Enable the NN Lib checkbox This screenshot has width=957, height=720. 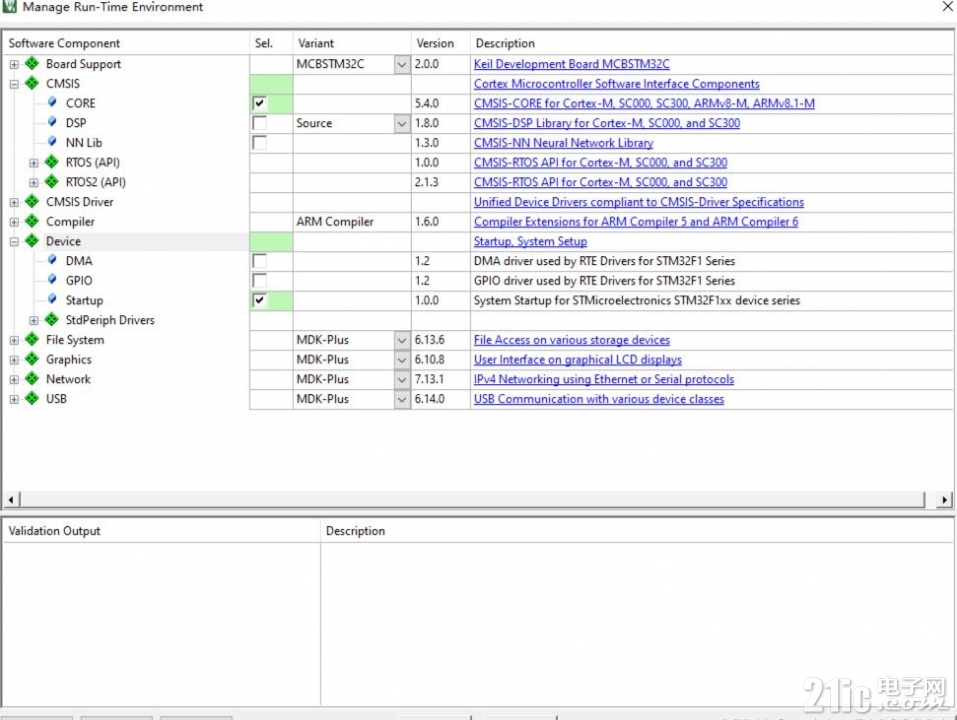[259, 143]
